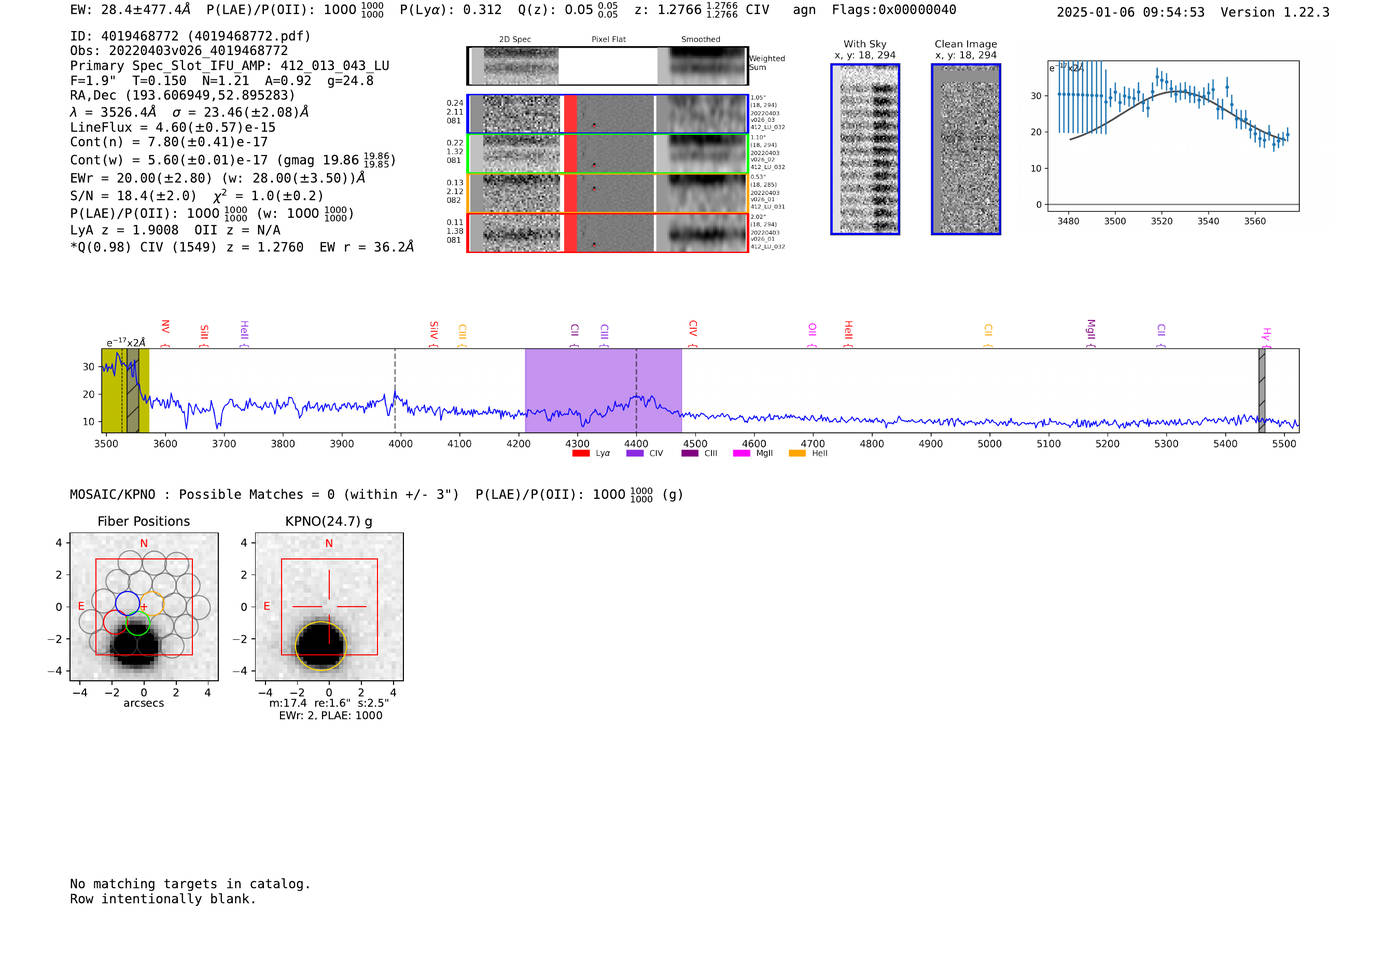
Task: Click the green fiber circle in Fiber Positions
Action: point(138,623)
